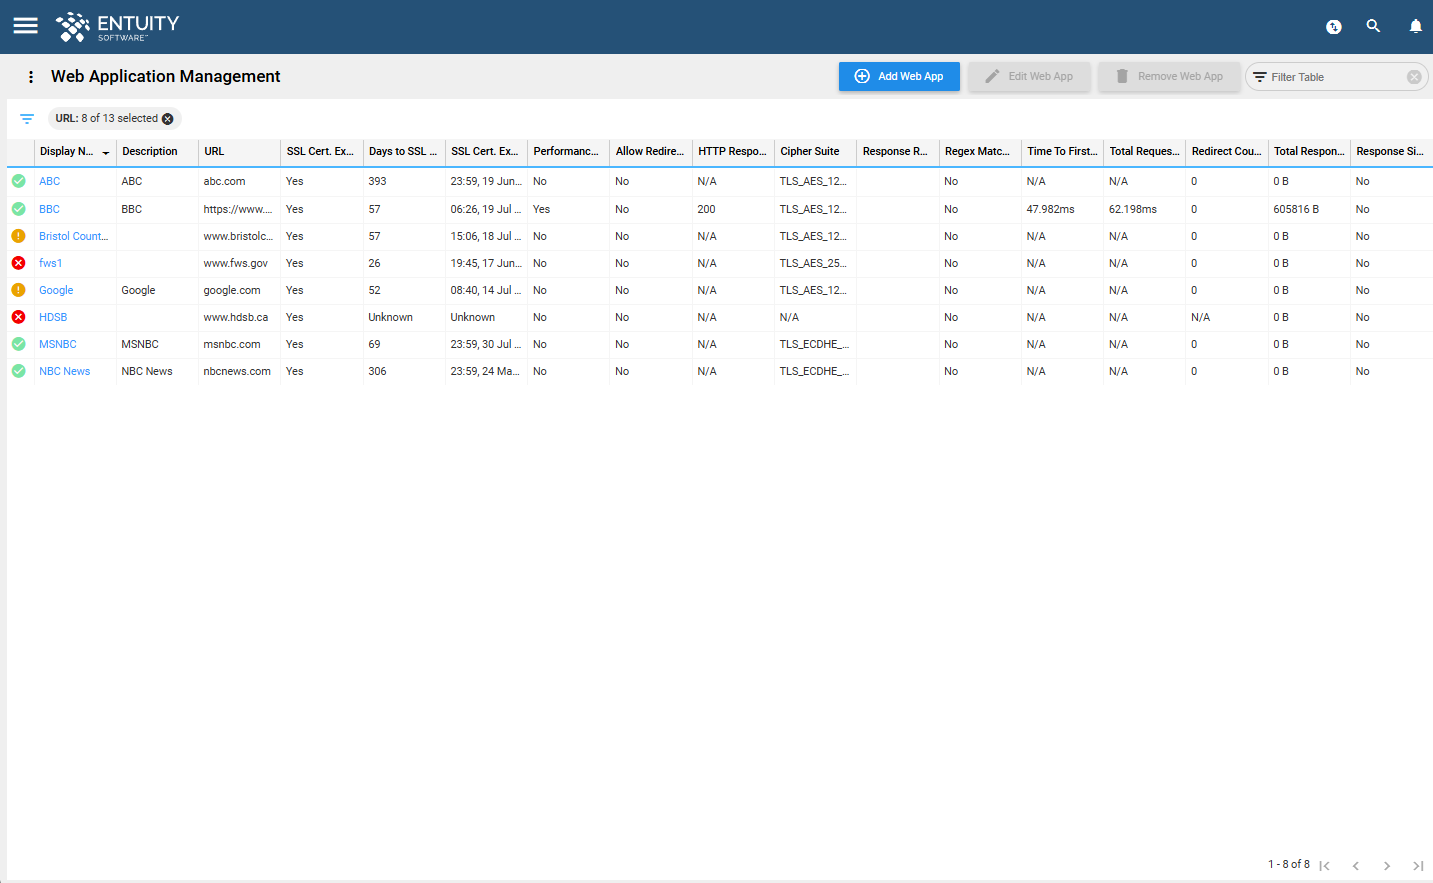Open the table filter funnel icon
The height and width of the screenshot is (883, 1433).
tap(27, 119)
